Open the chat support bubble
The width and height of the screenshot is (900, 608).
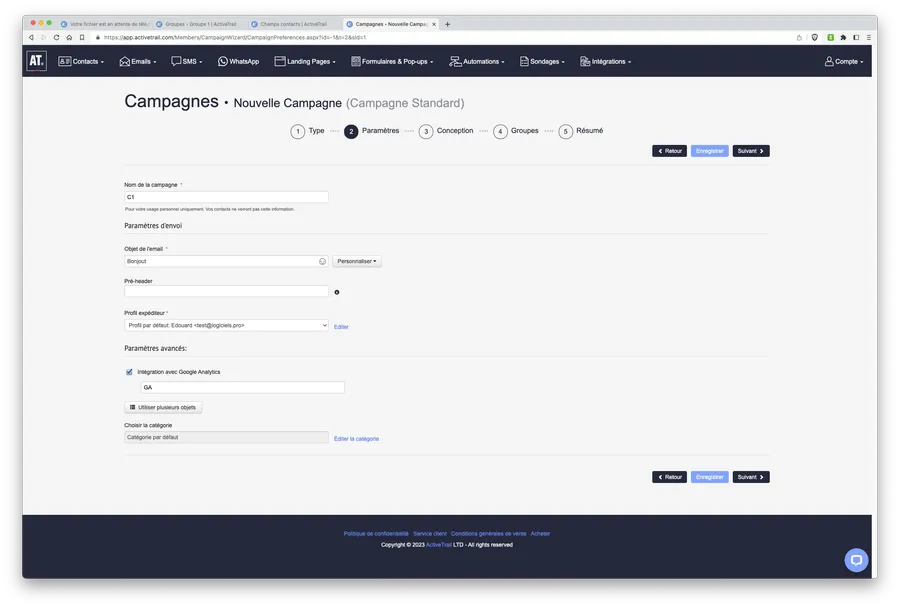tap(856, 560)
